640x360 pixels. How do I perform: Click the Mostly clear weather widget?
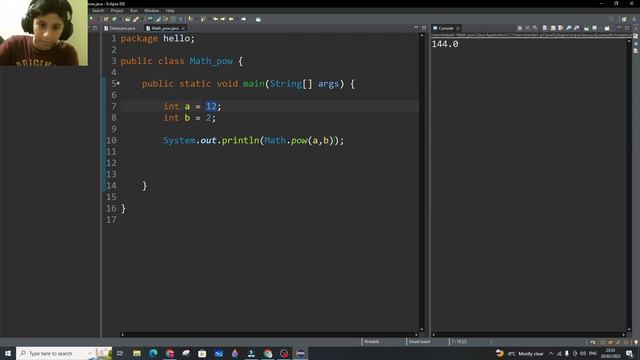(x=520, y=353)
